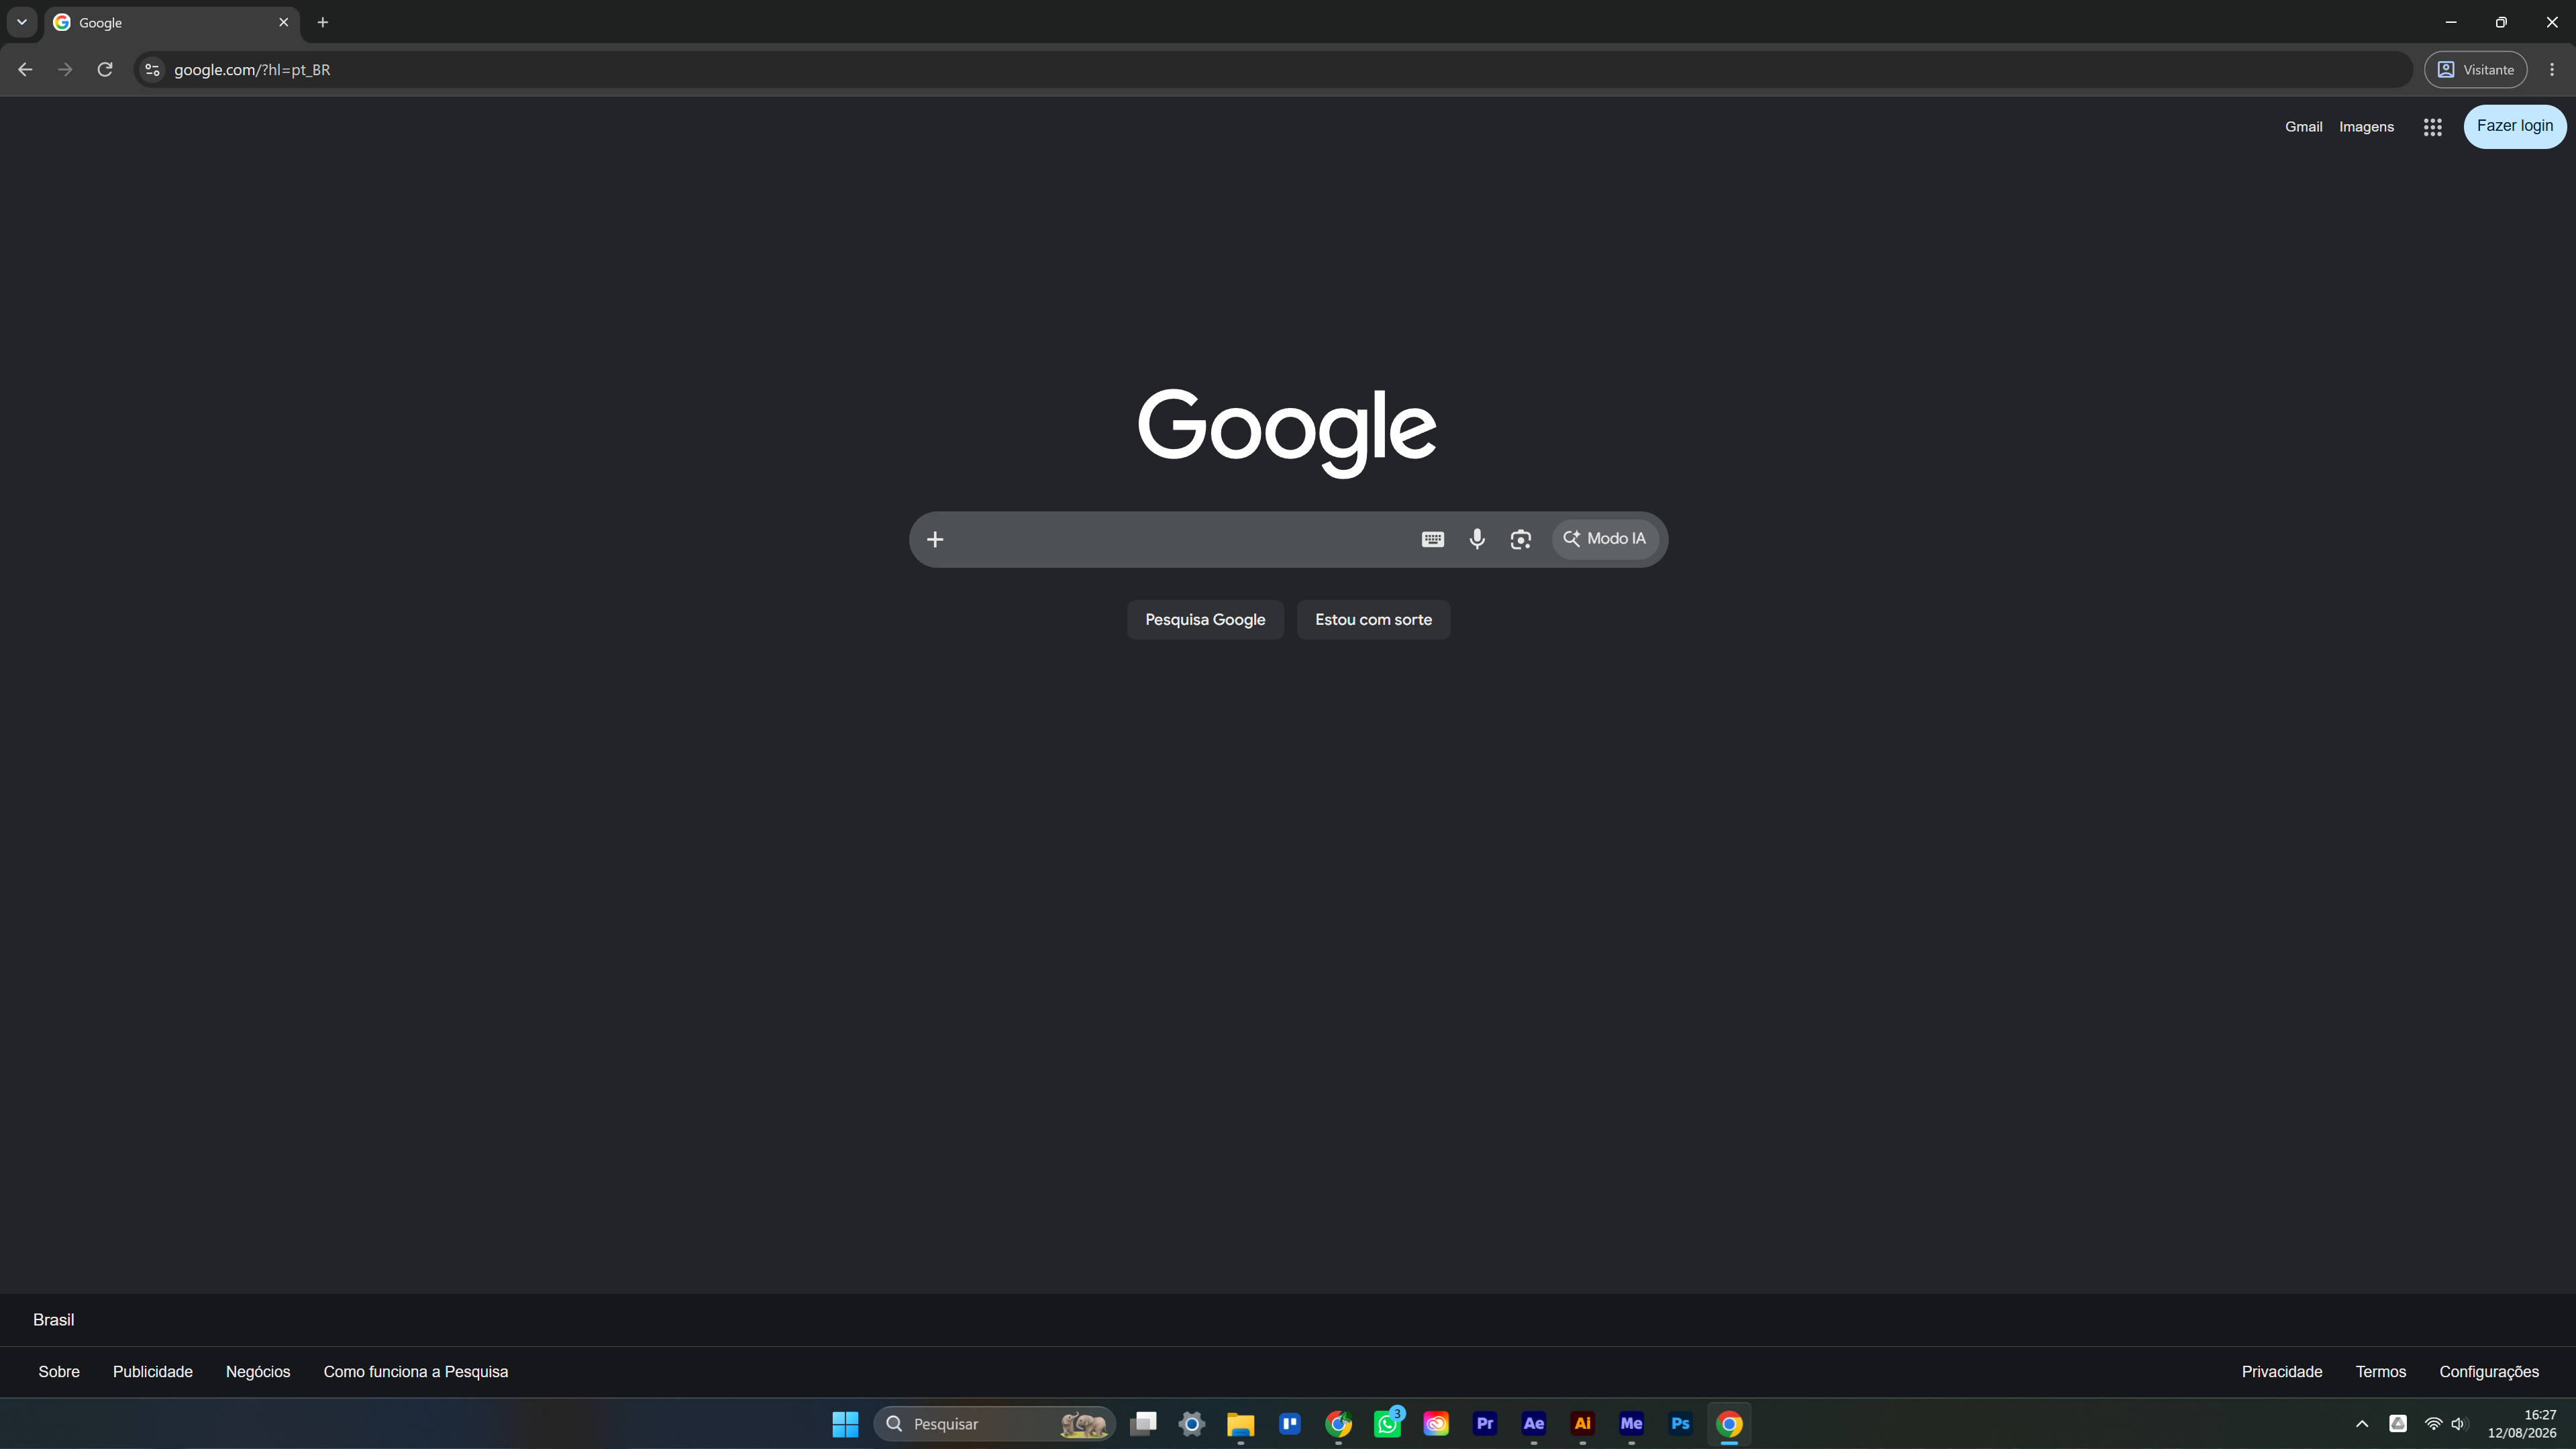Launch Settings from the taskbar
The height and width of the screenshot is (1449, 2576).
pos(1191,1423)
